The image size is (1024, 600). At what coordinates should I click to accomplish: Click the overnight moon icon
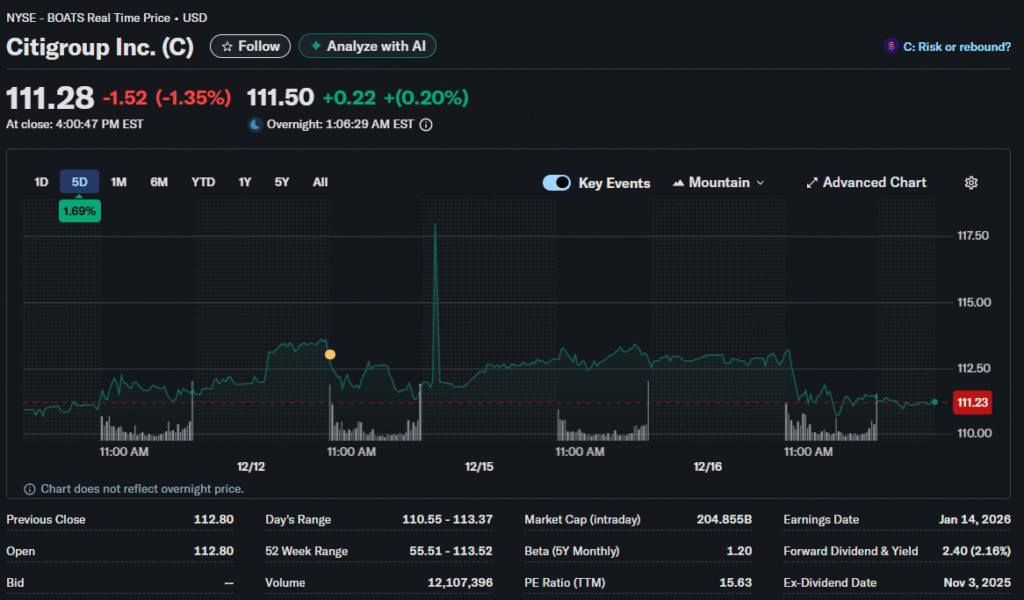(x=255, y=125)
